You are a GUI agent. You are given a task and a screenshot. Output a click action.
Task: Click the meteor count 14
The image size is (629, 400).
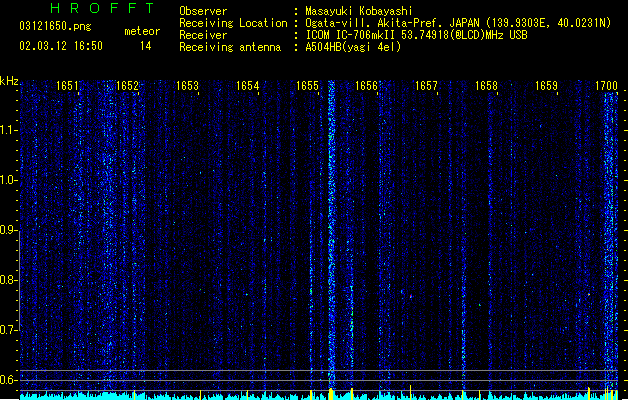pyautogui.click(x=146, y=46)
